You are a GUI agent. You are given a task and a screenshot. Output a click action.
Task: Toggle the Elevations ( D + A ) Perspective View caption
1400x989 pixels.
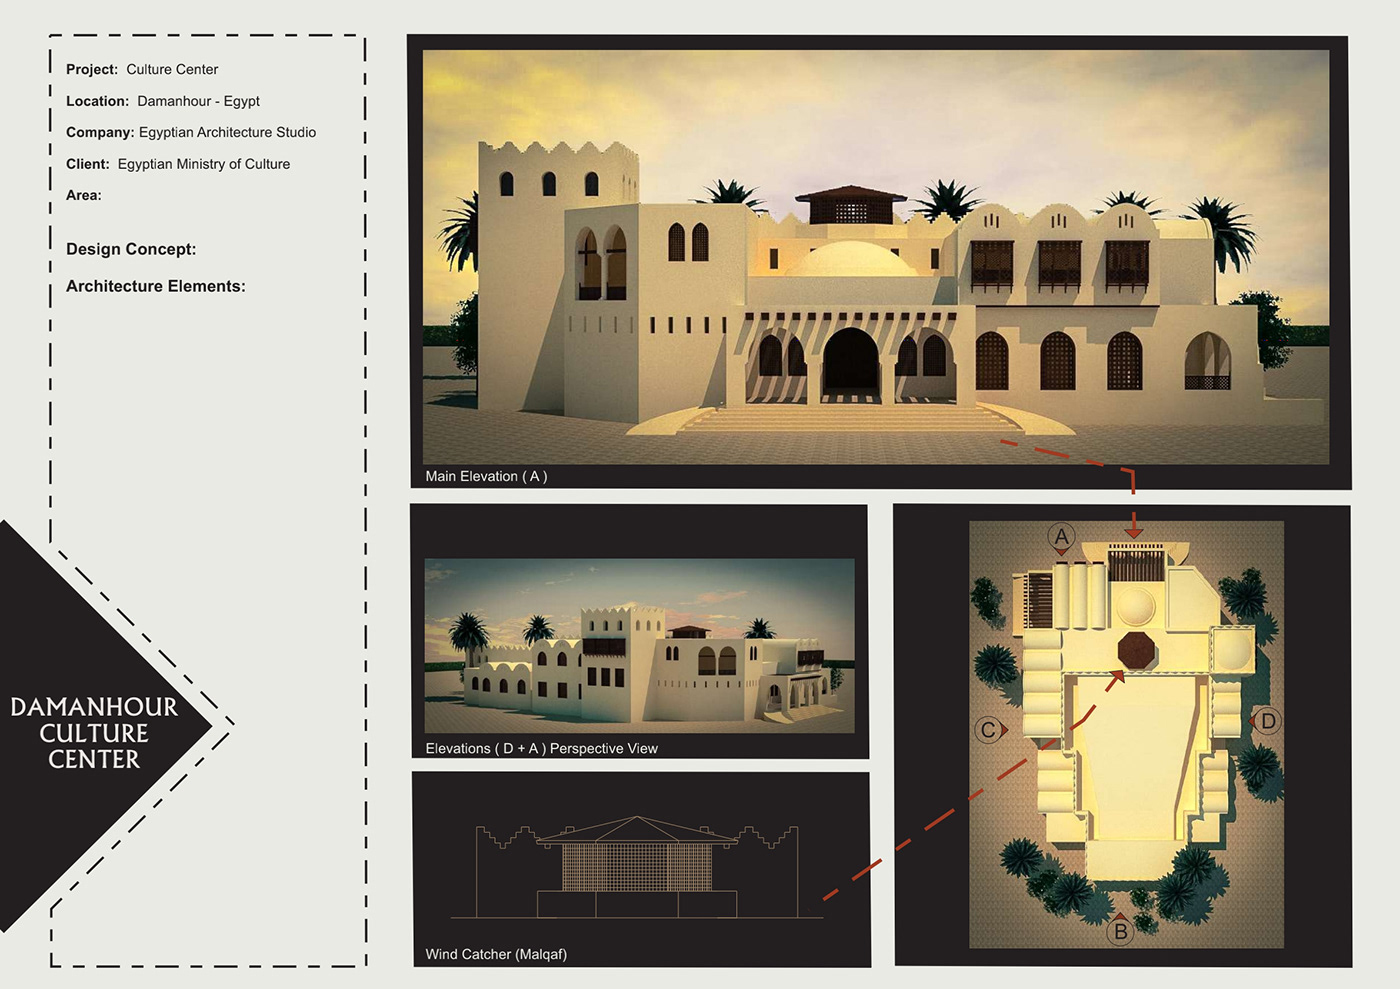(541, 748)
